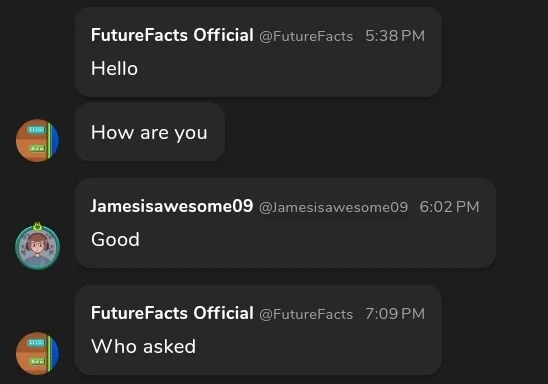This screenshot has width=548, height=384.
Task: Open FutureFacts avatar beside "How are you"
Action: coord(38,140)
